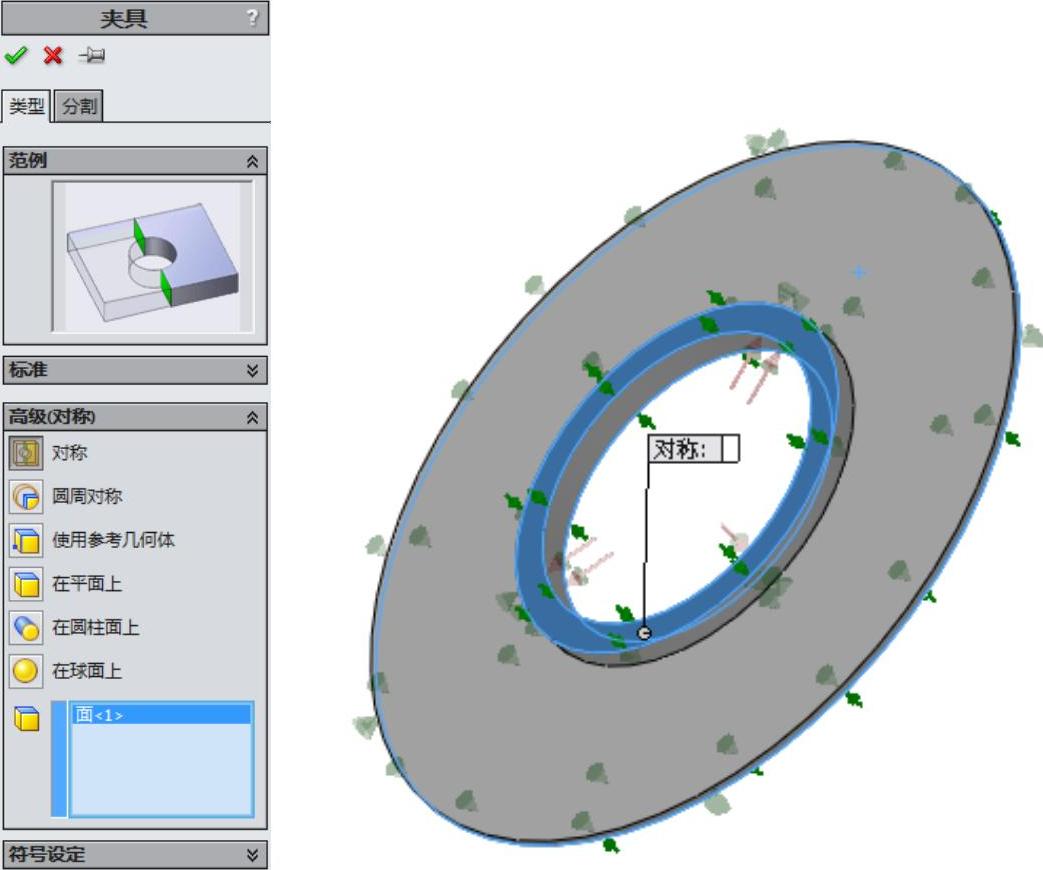Collapse the 范例 section

tap(252, 161)
